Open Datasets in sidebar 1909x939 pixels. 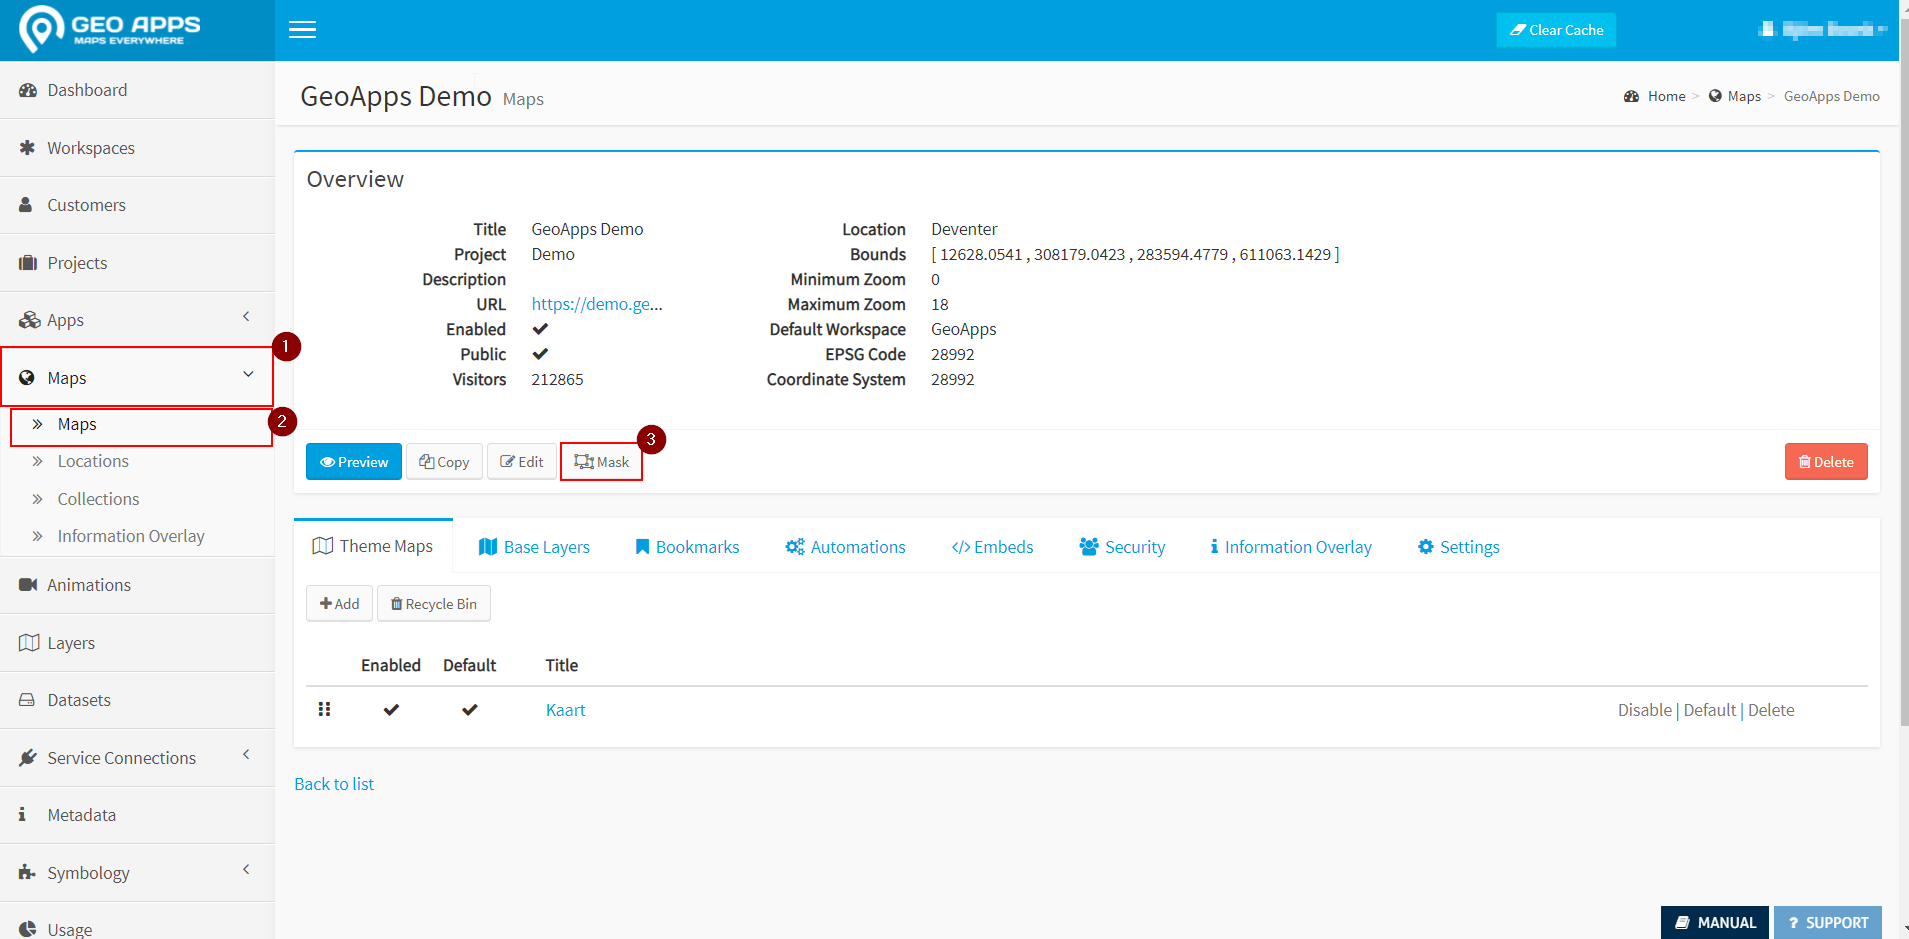tap(137, 700)
